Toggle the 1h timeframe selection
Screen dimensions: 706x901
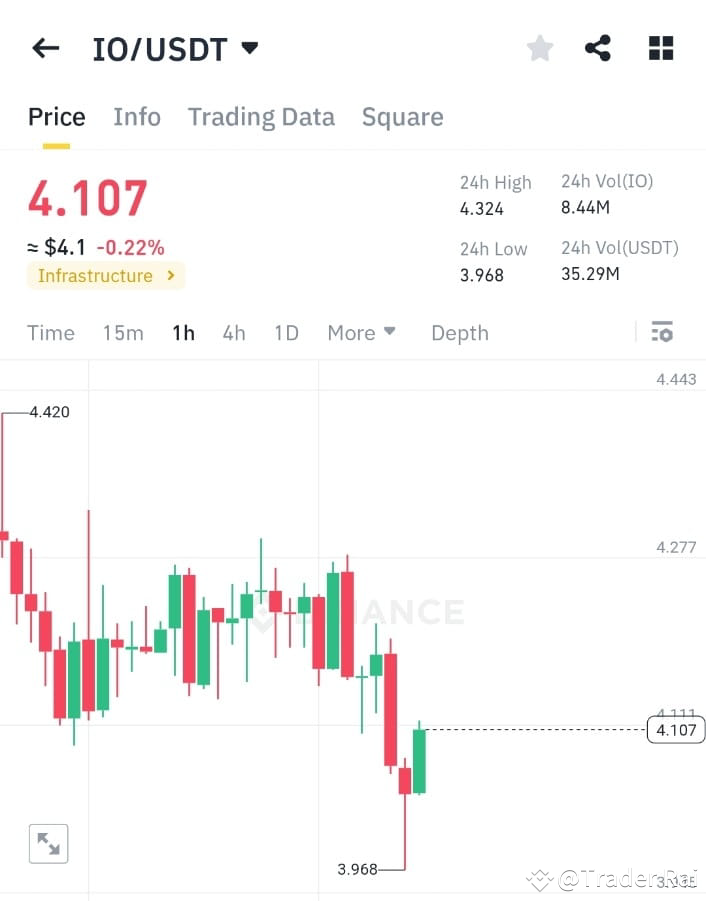183,333
